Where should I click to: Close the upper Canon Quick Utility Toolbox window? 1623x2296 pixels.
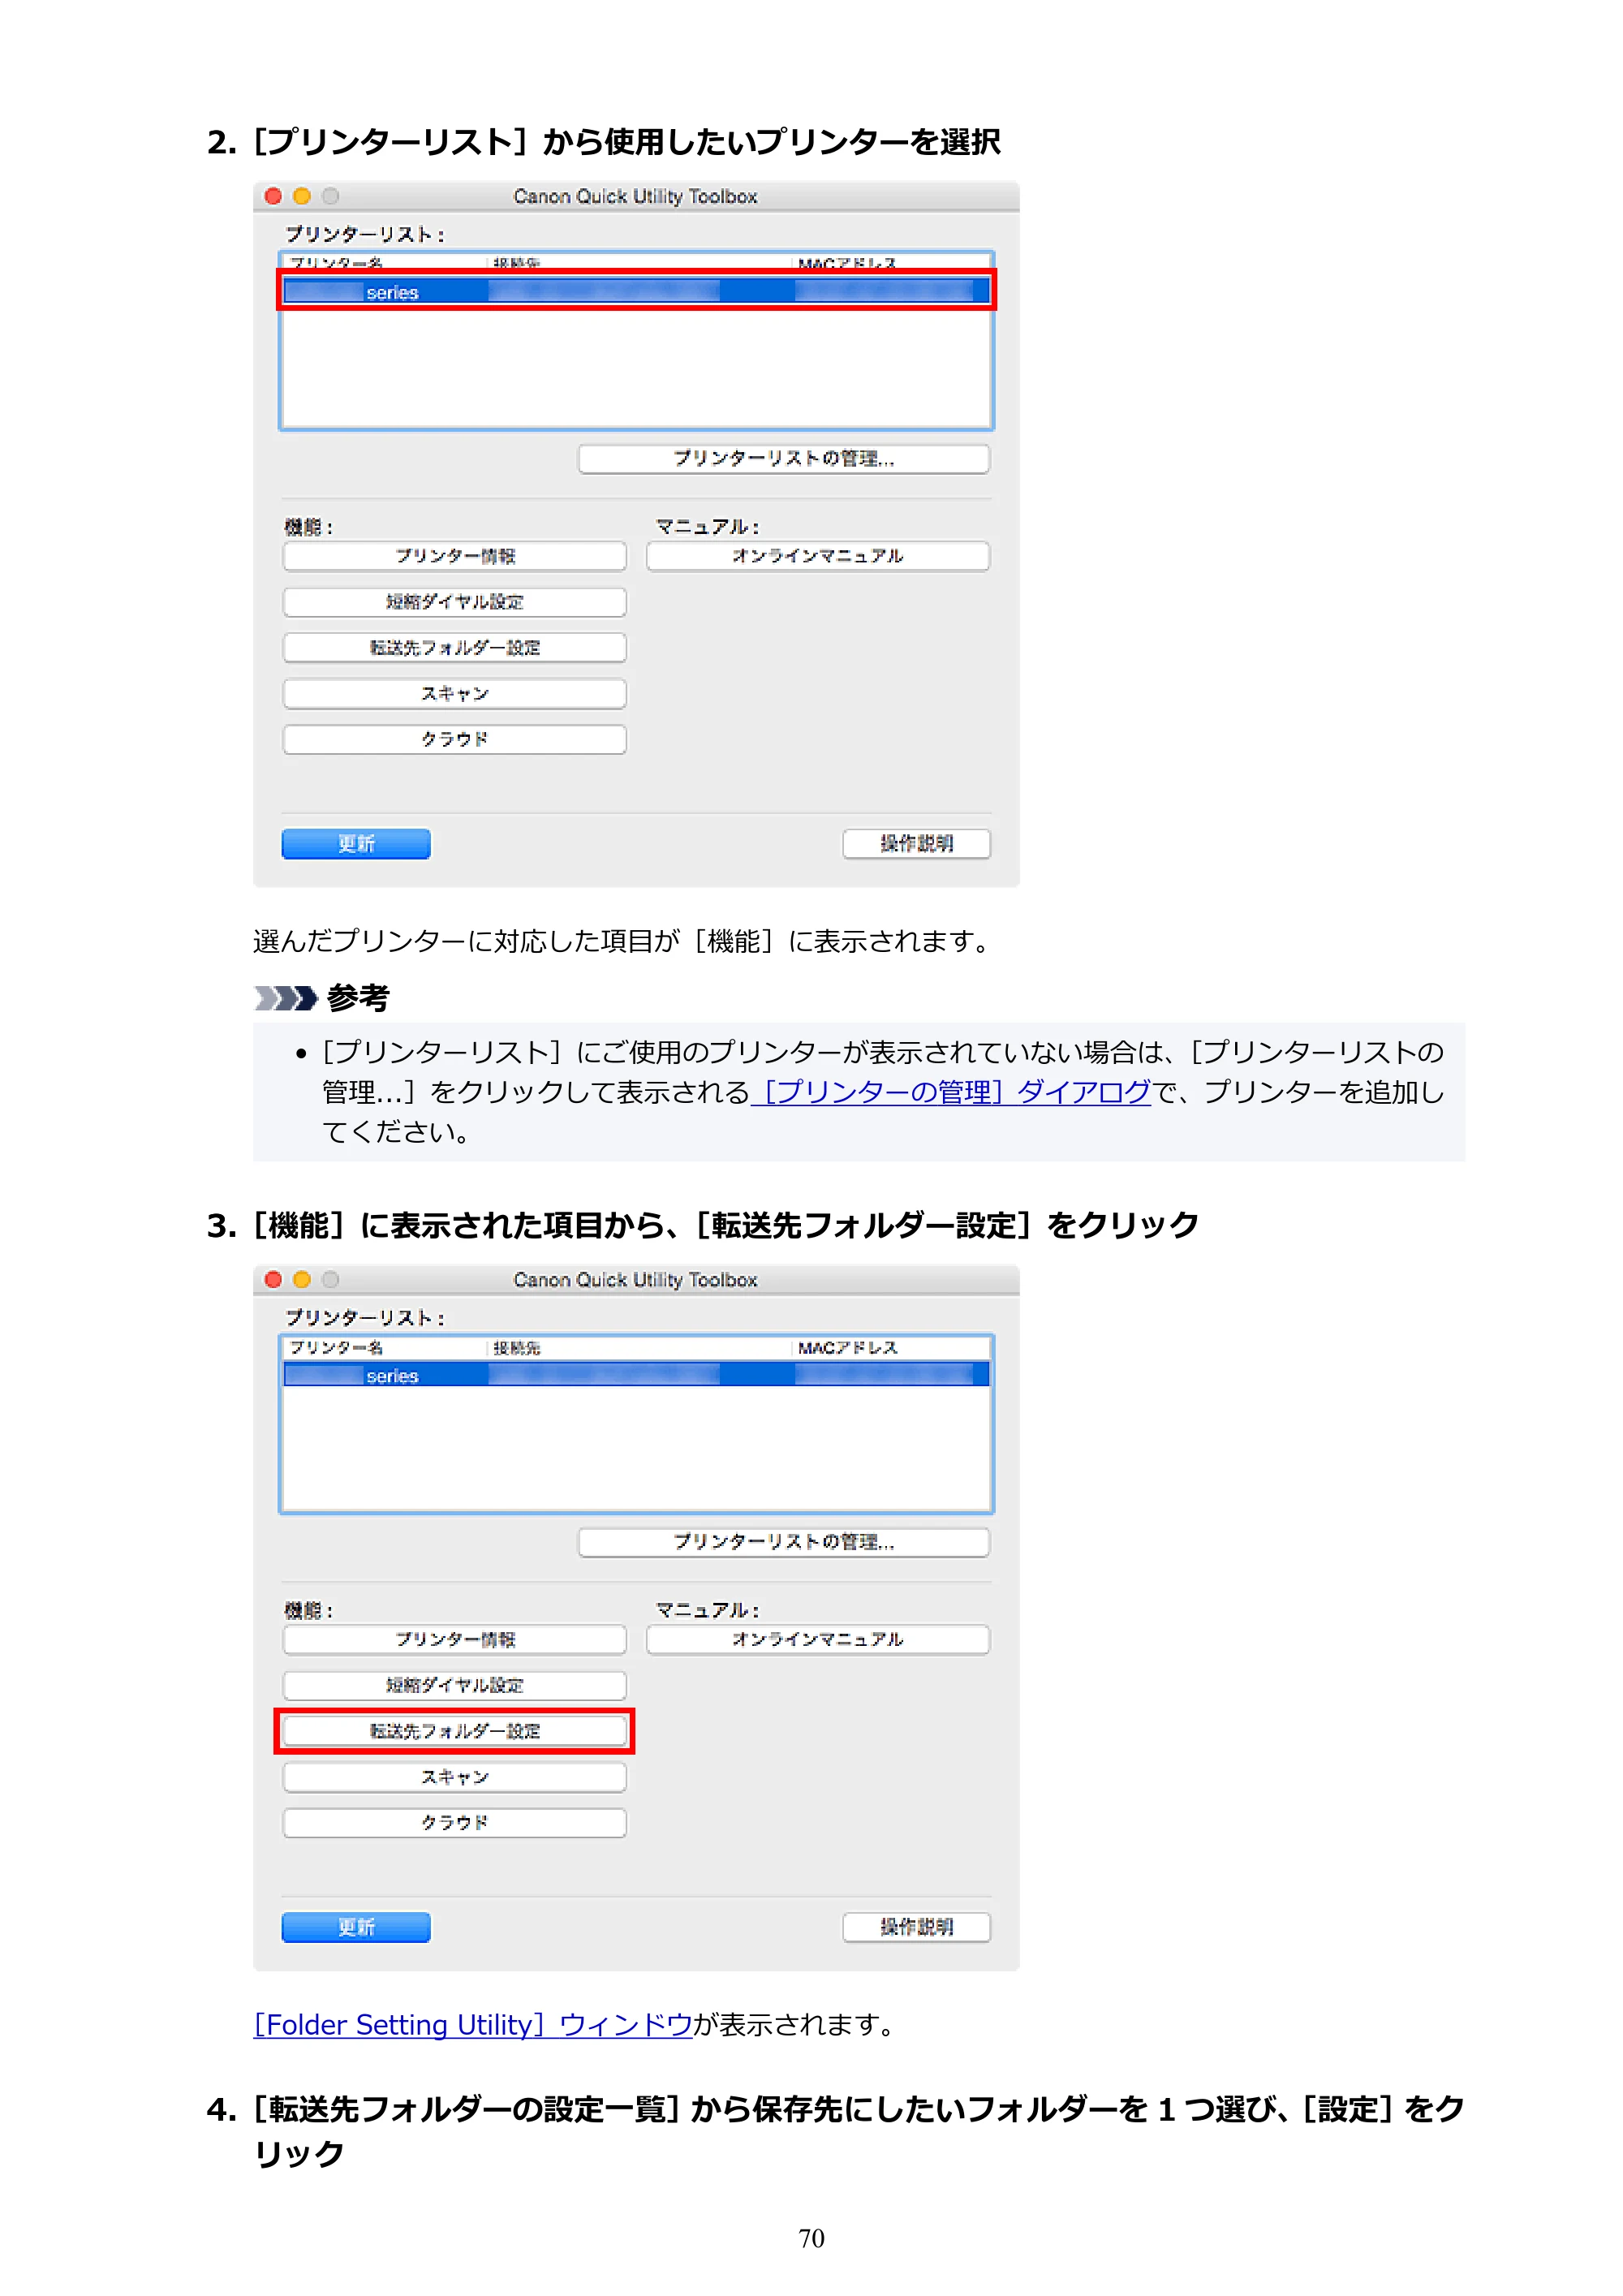tap(273, 196)
